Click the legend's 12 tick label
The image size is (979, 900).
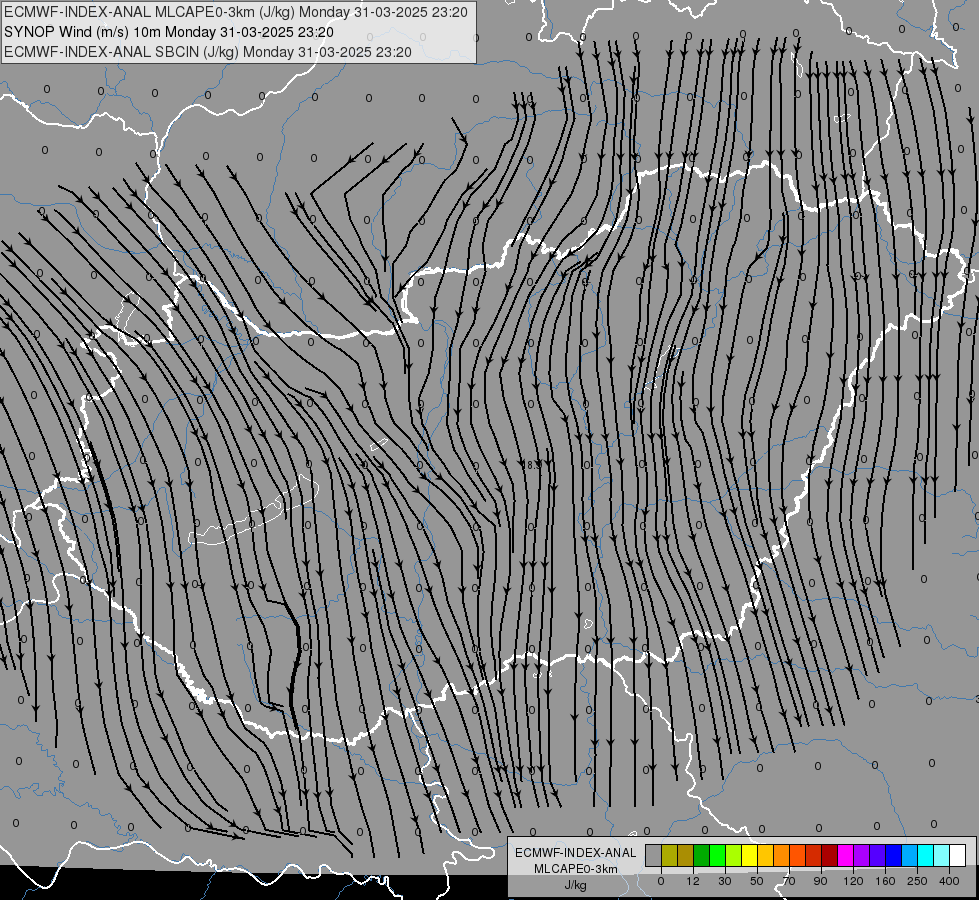[692, 881]
